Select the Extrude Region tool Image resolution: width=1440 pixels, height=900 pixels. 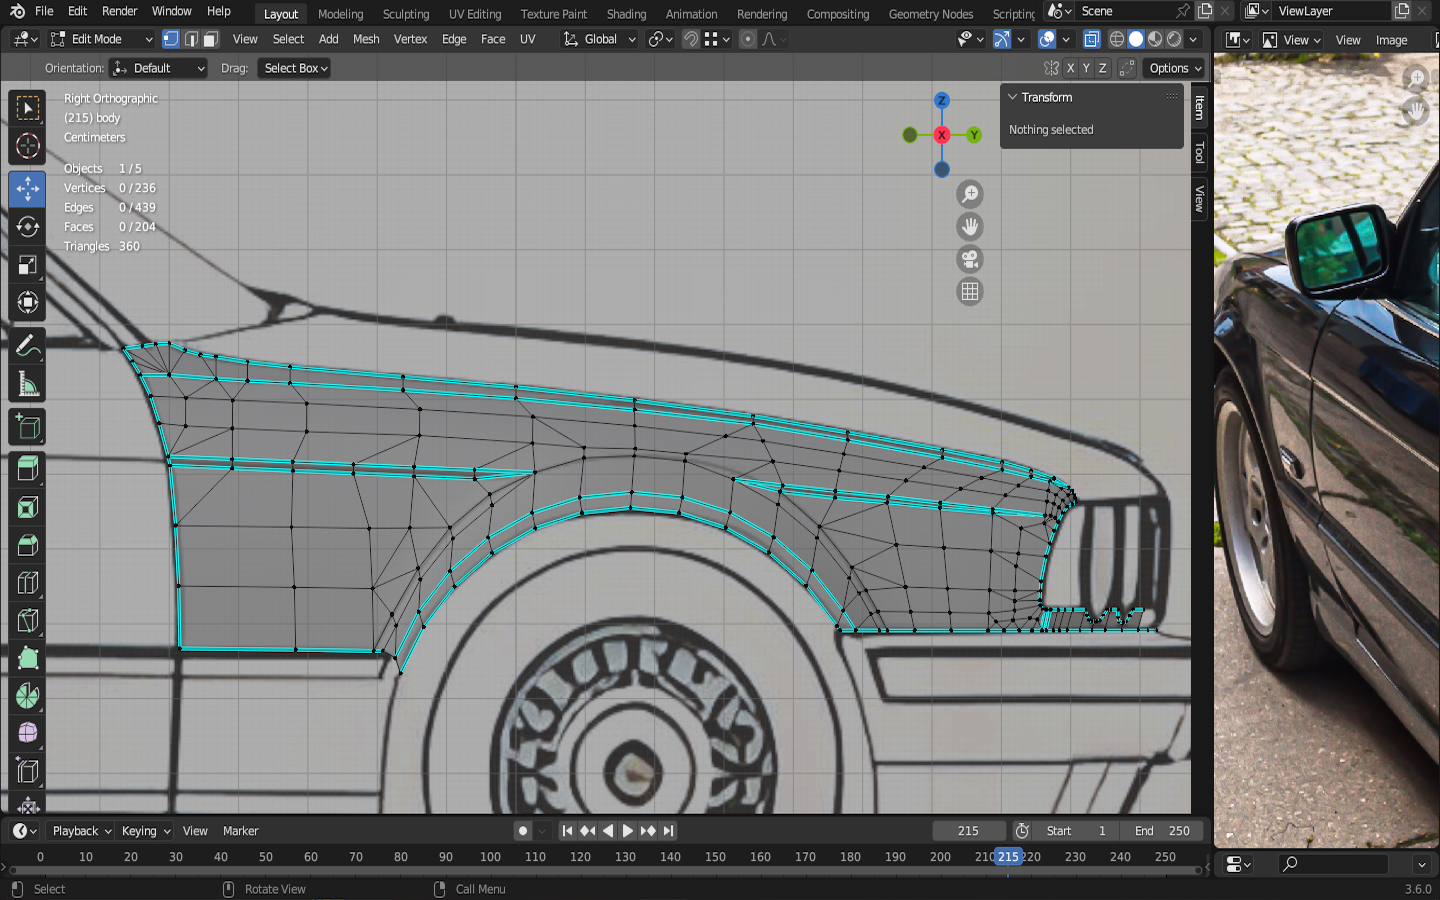pyautogui.click(x=27, y=468)
